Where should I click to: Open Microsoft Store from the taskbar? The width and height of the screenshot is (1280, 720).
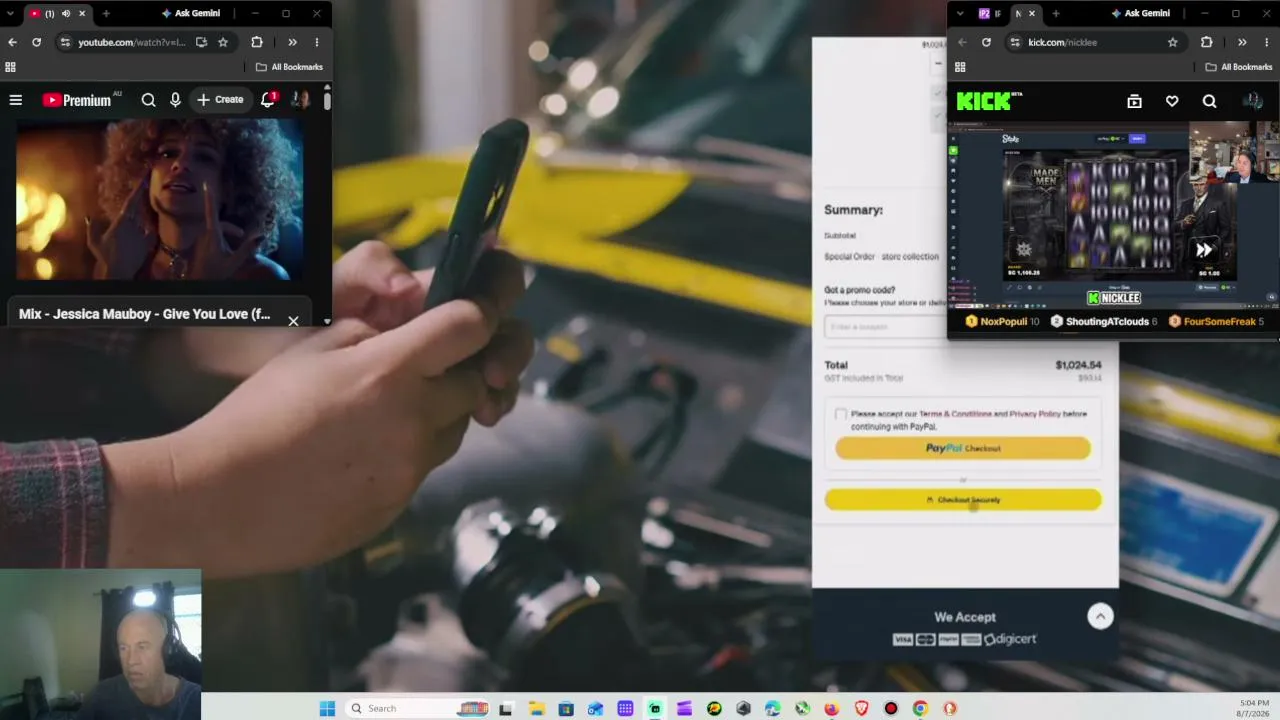566,709
